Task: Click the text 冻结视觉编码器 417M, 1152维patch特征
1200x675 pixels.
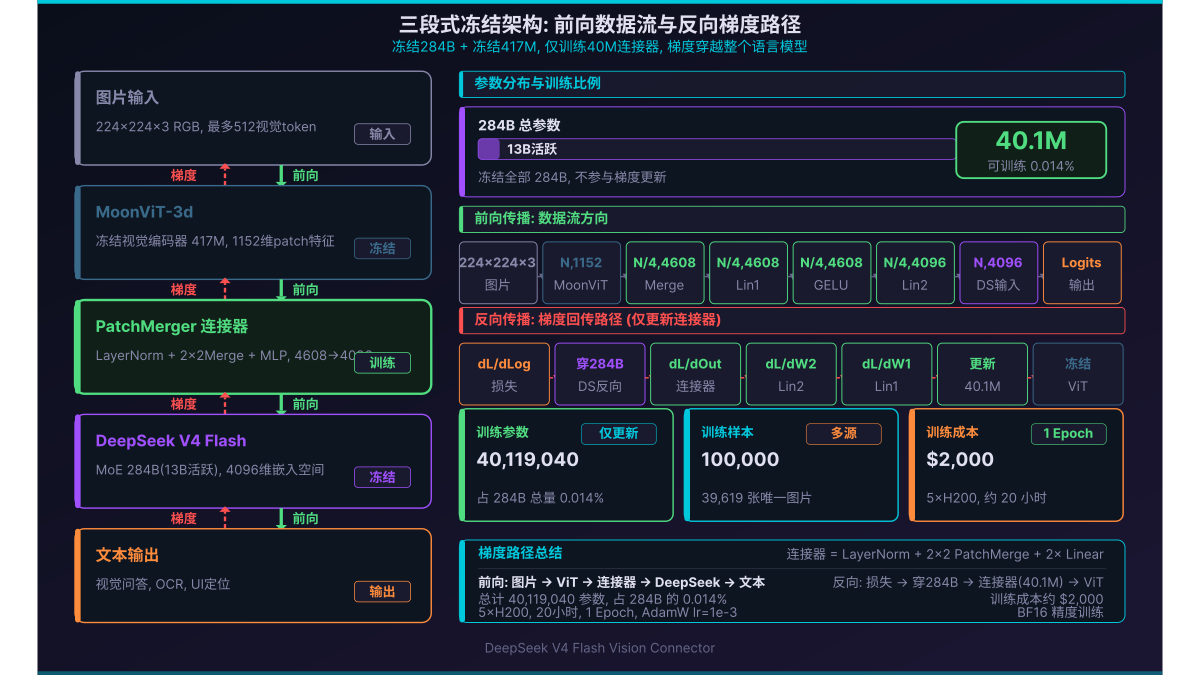Action: pyautogui.click(x=215, y=241)
